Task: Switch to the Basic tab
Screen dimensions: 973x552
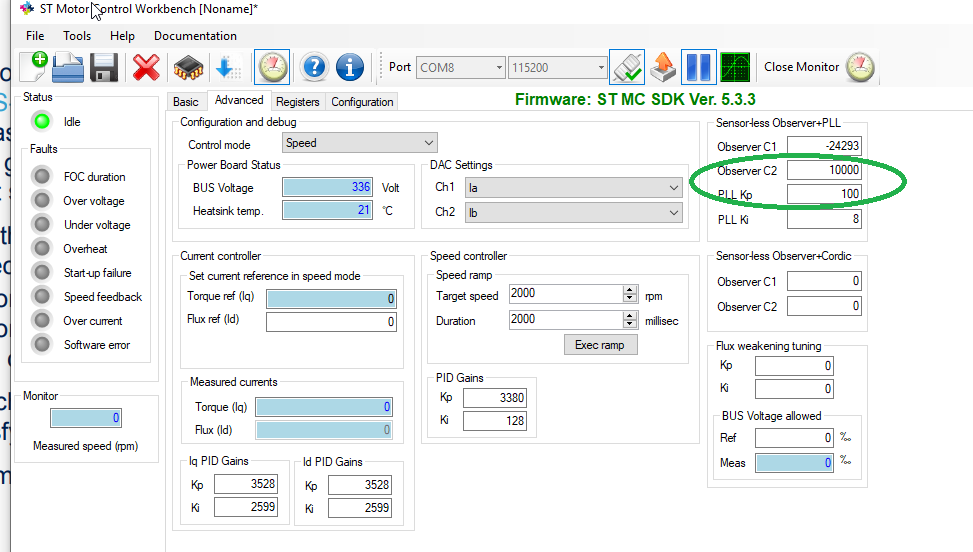Action: pyautogui.click(x=186, y=102)
